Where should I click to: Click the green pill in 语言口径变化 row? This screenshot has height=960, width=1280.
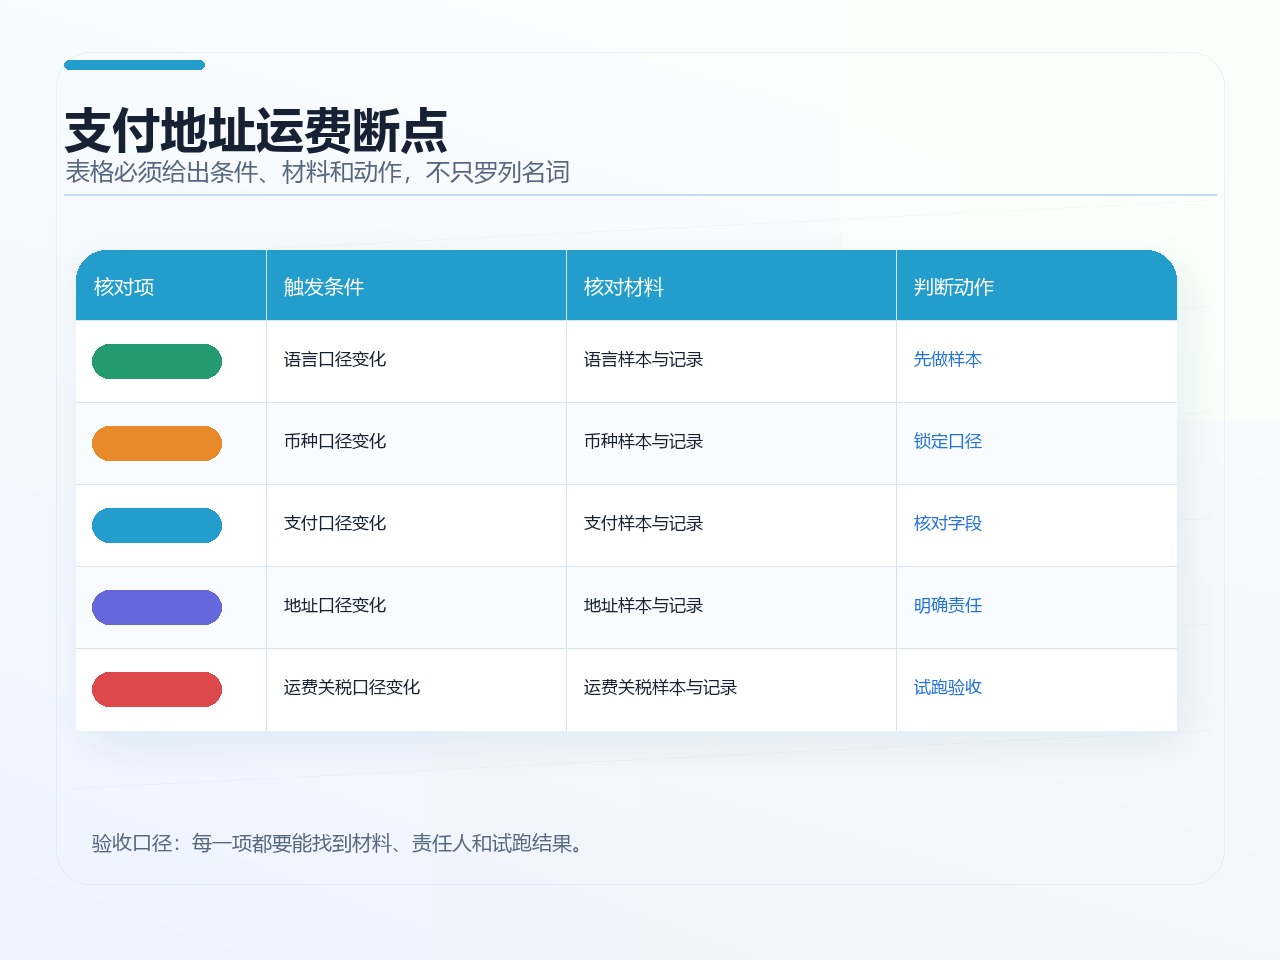[x=157, y=361]
